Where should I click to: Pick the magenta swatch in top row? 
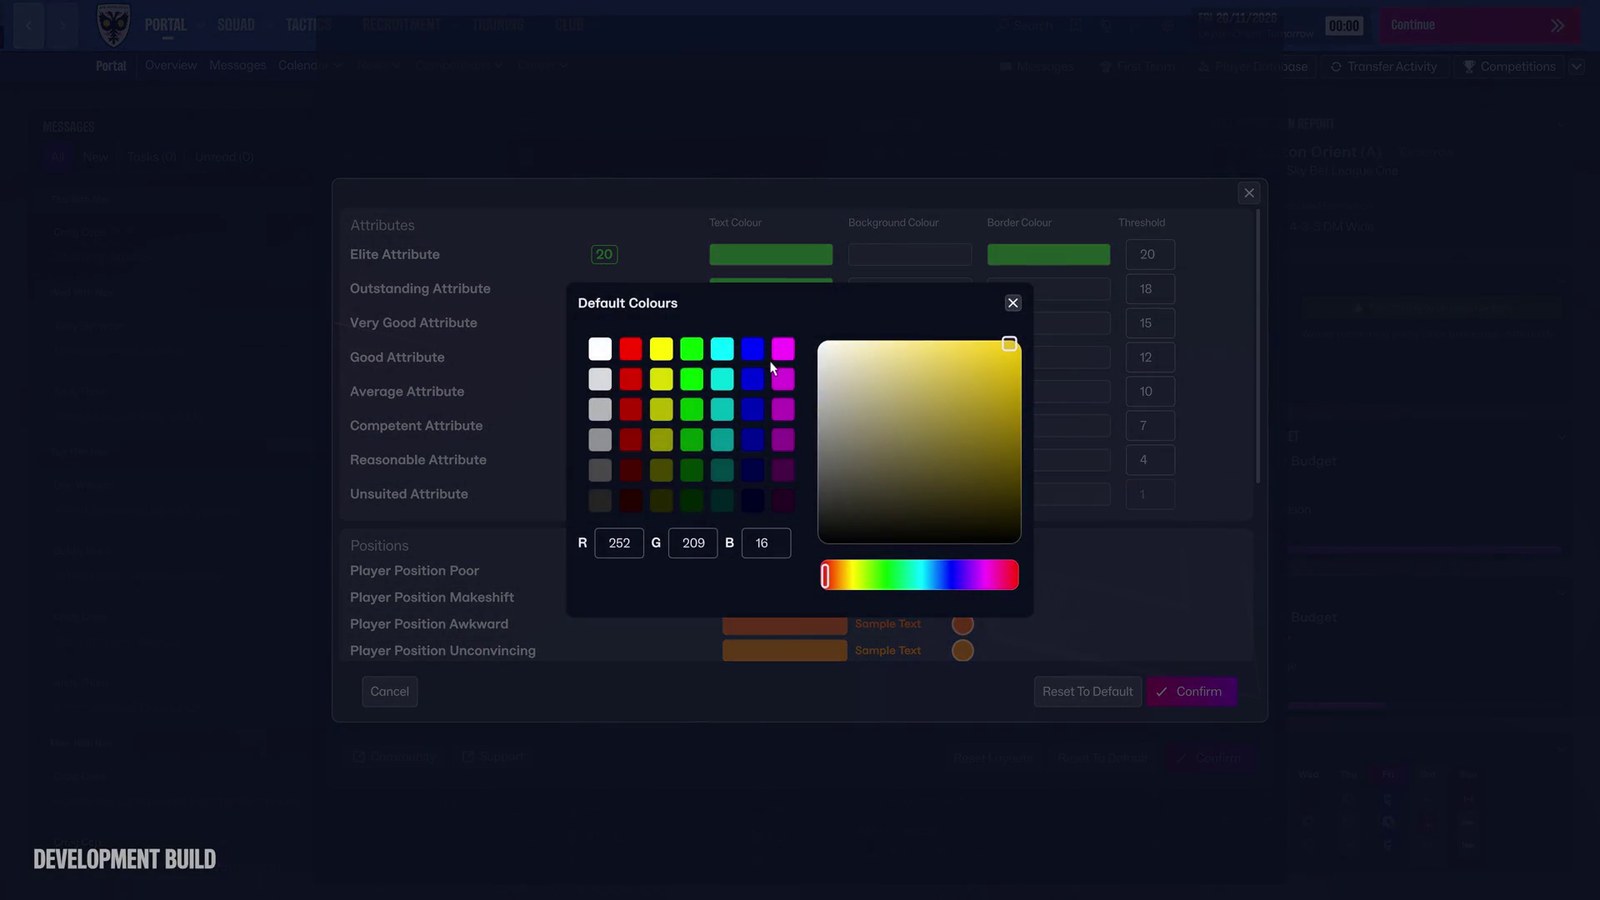coord(783,349)
